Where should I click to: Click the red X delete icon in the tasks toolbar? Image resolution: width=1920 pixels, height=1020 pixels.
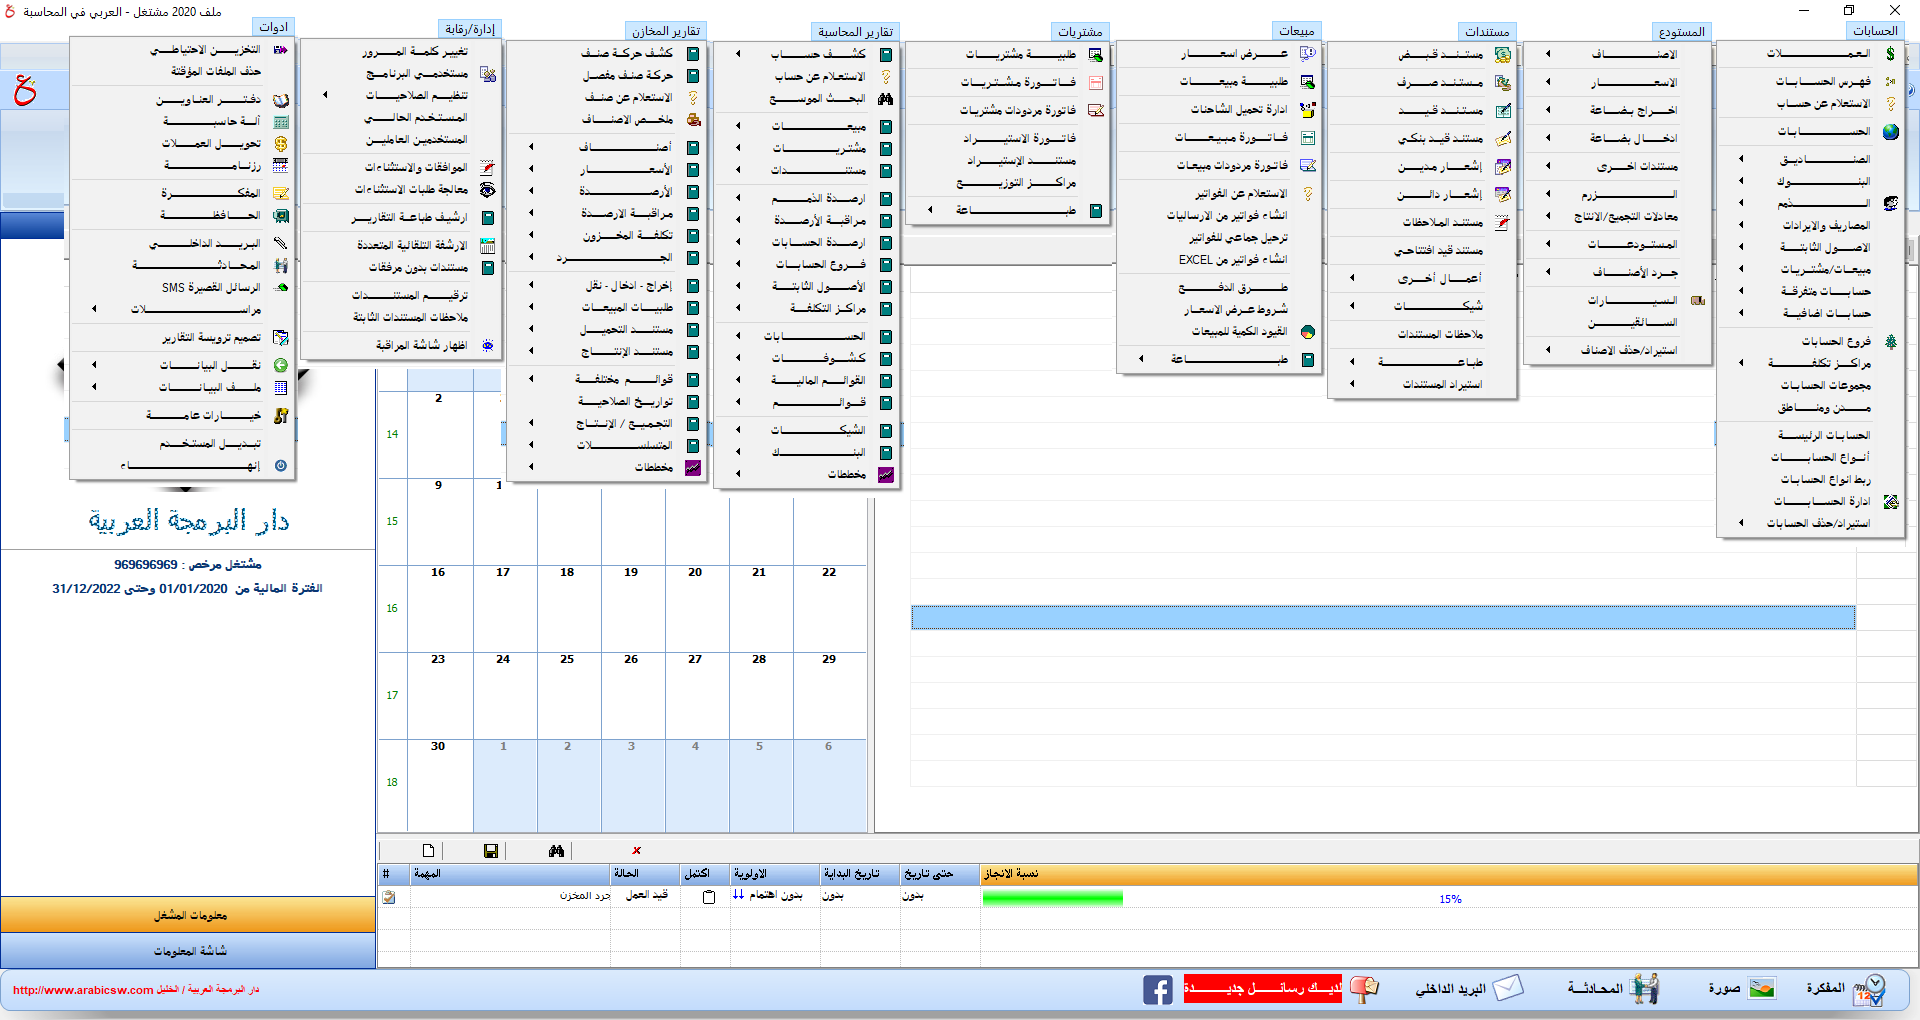[636, 851]
